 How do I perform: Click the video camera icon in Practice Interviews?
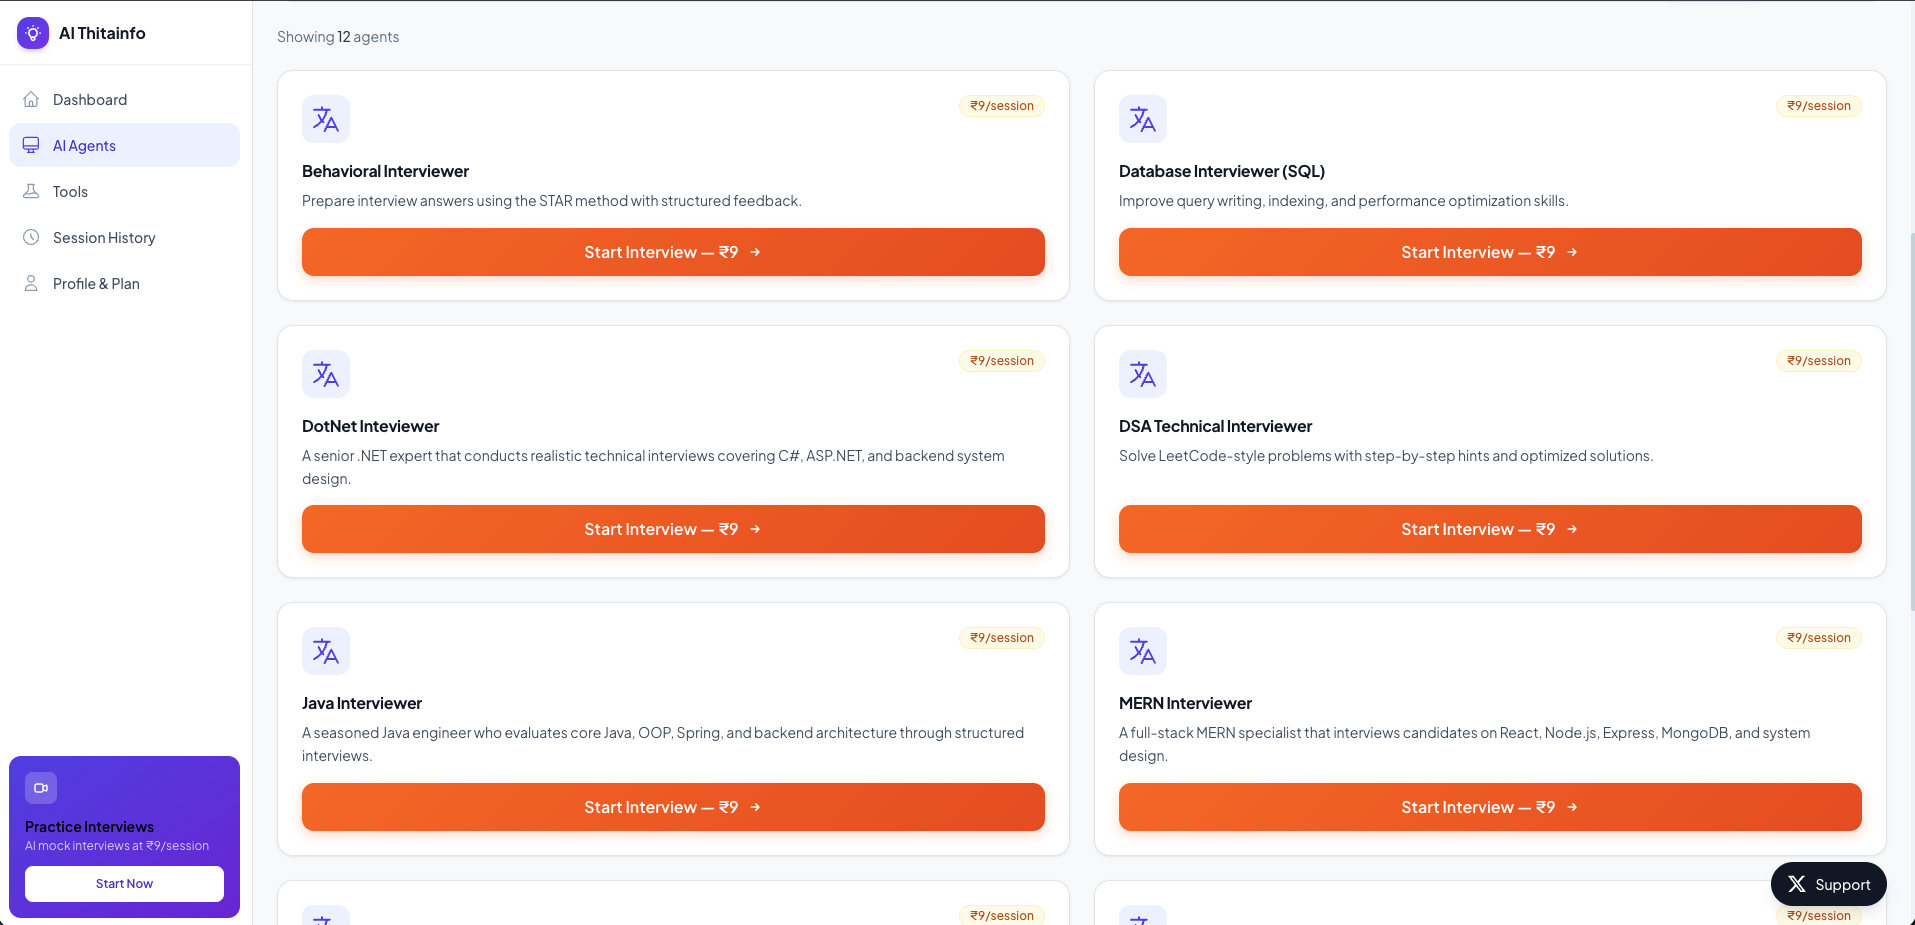[41, 788]
